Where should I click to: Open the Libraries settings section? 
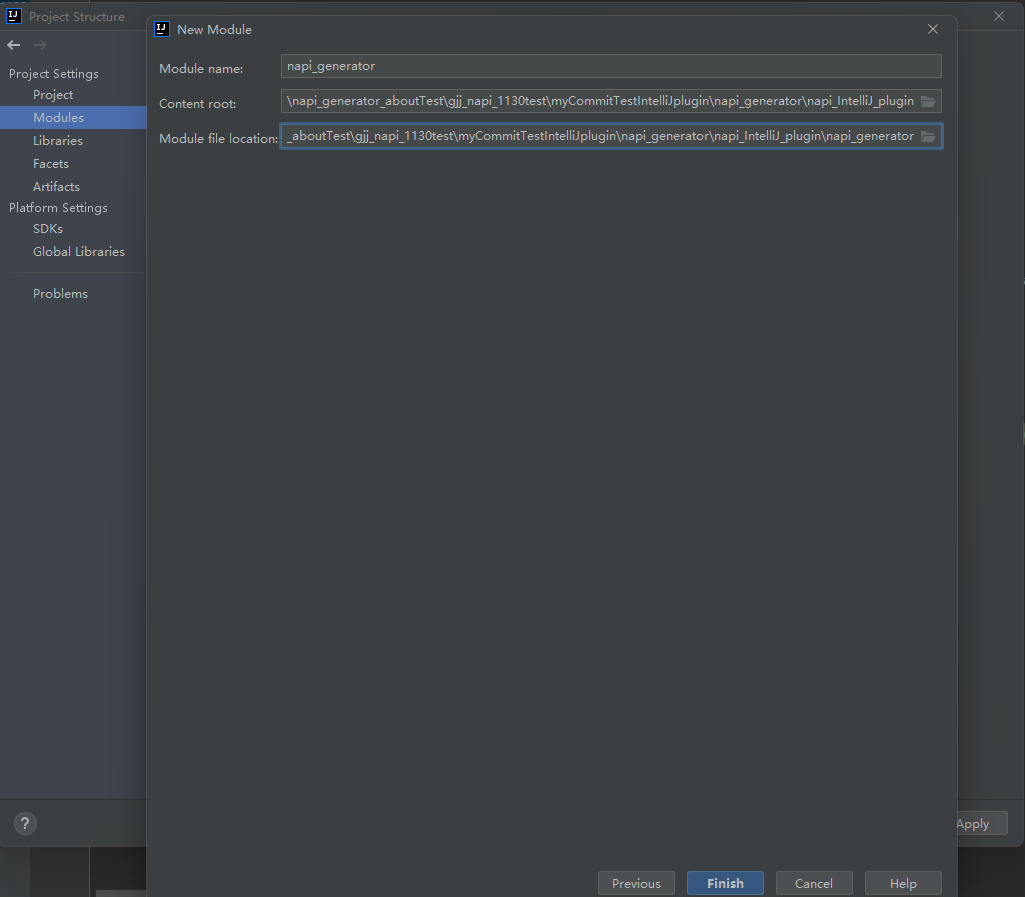tap(57, 141)
